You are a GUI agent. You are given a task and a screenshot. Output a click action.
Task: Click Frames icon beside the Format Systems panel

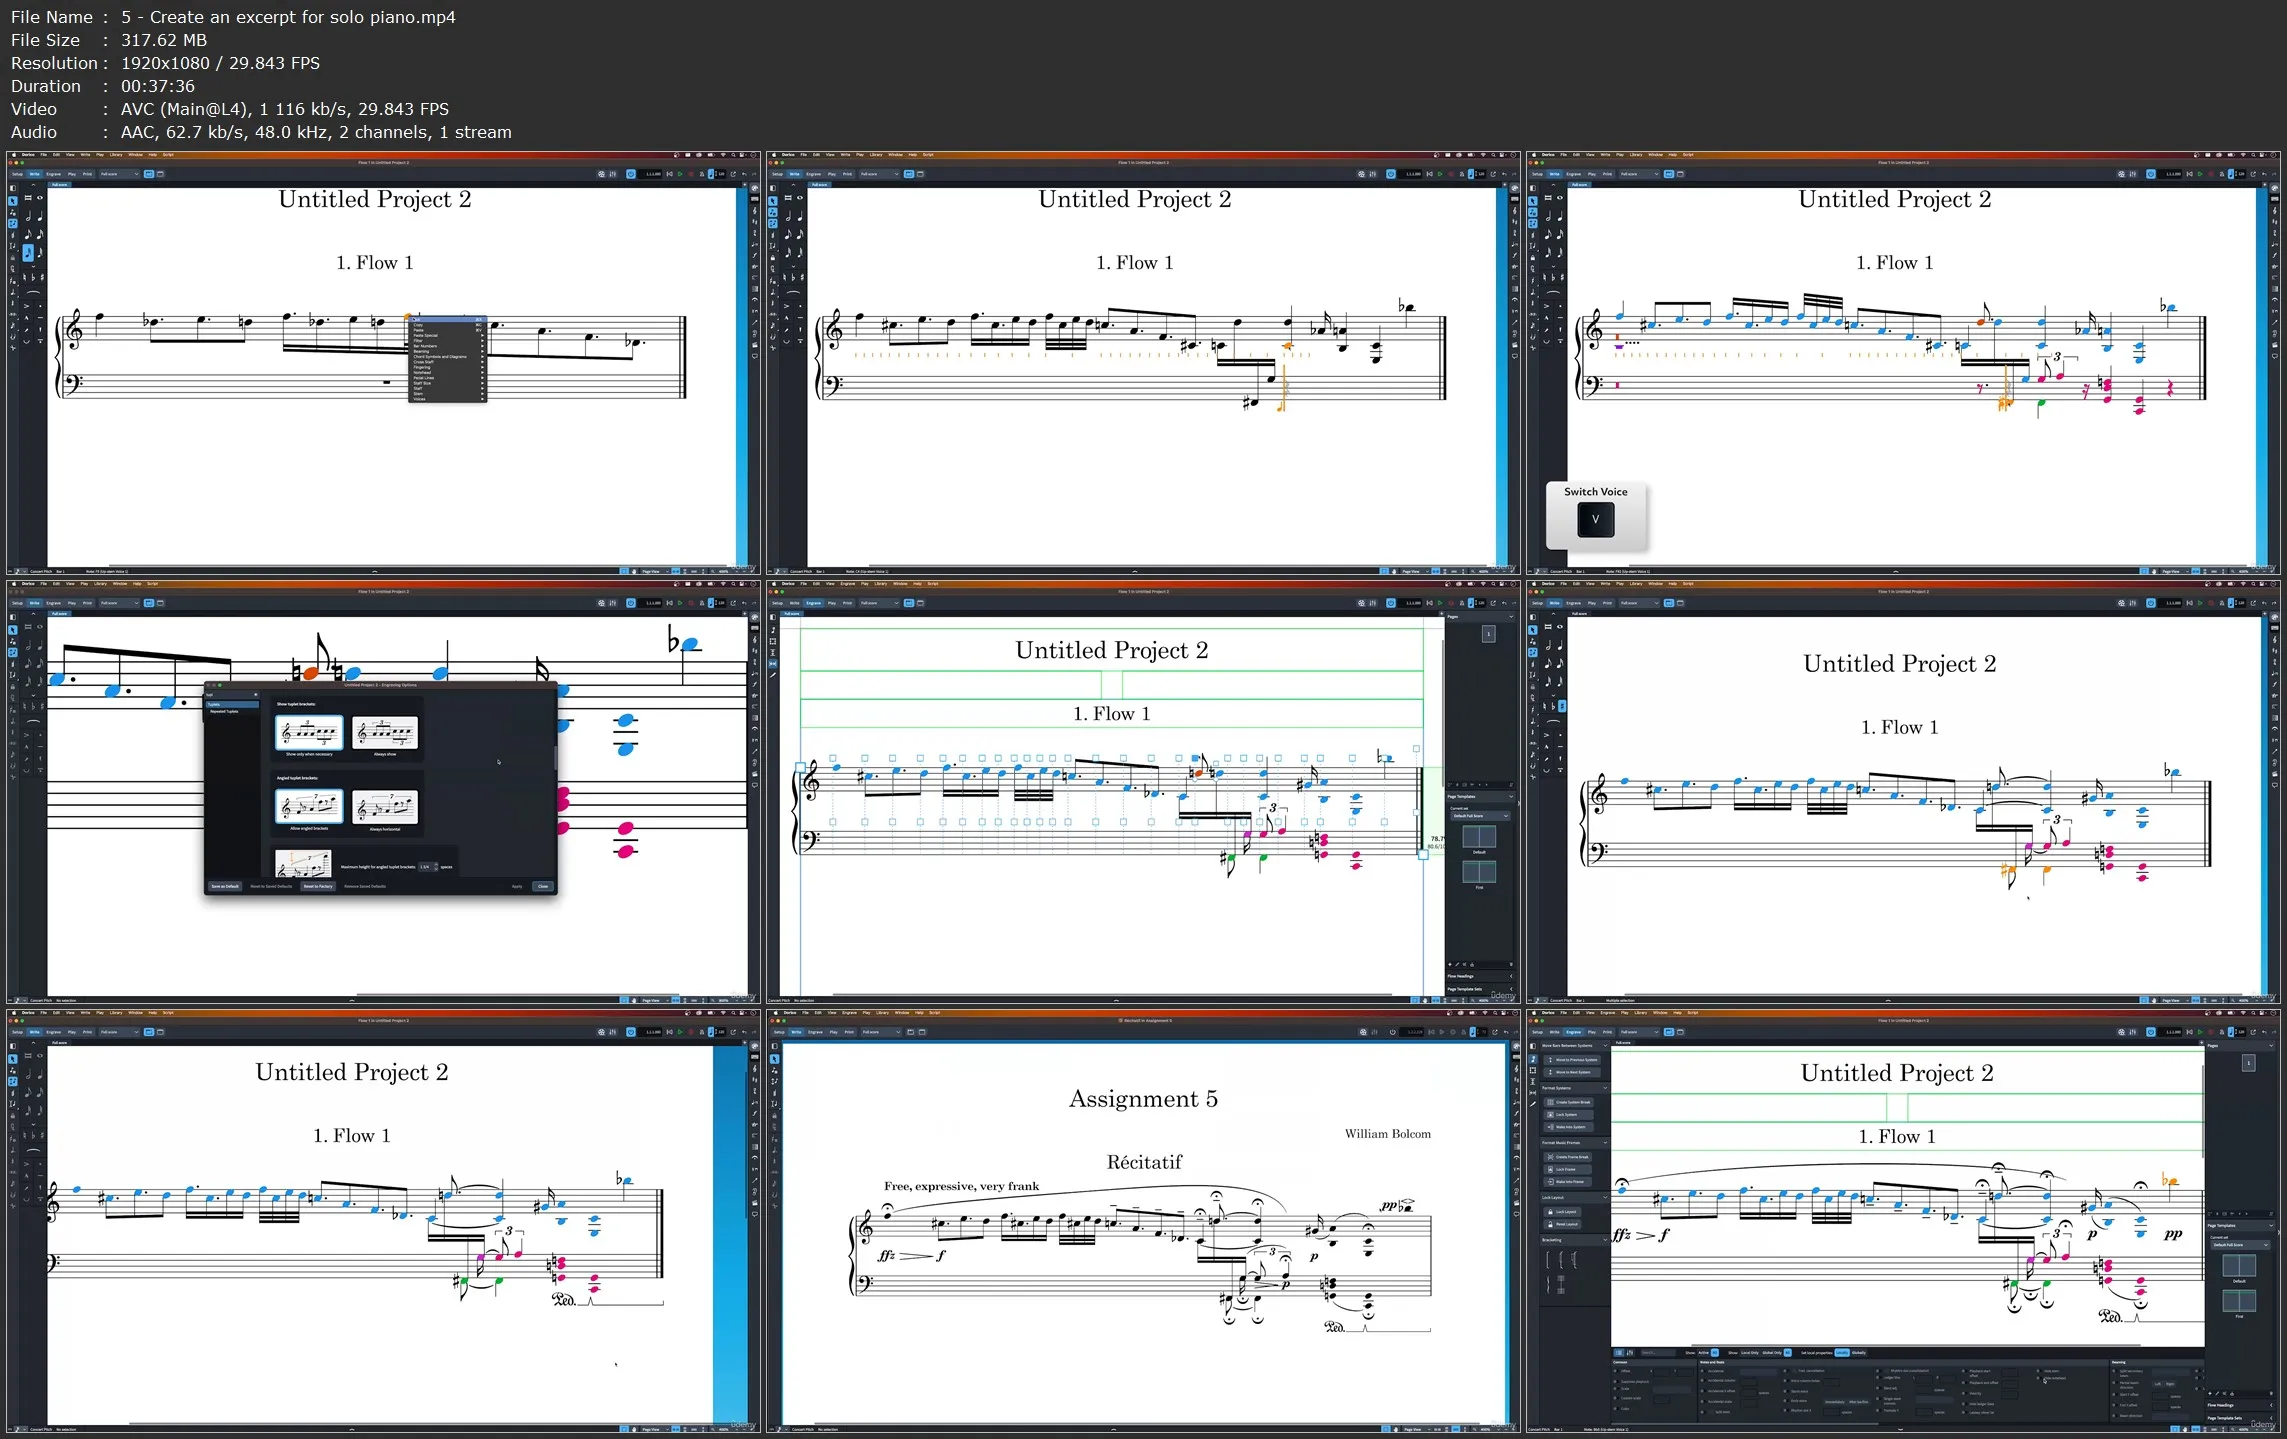coord(1533,1070)
